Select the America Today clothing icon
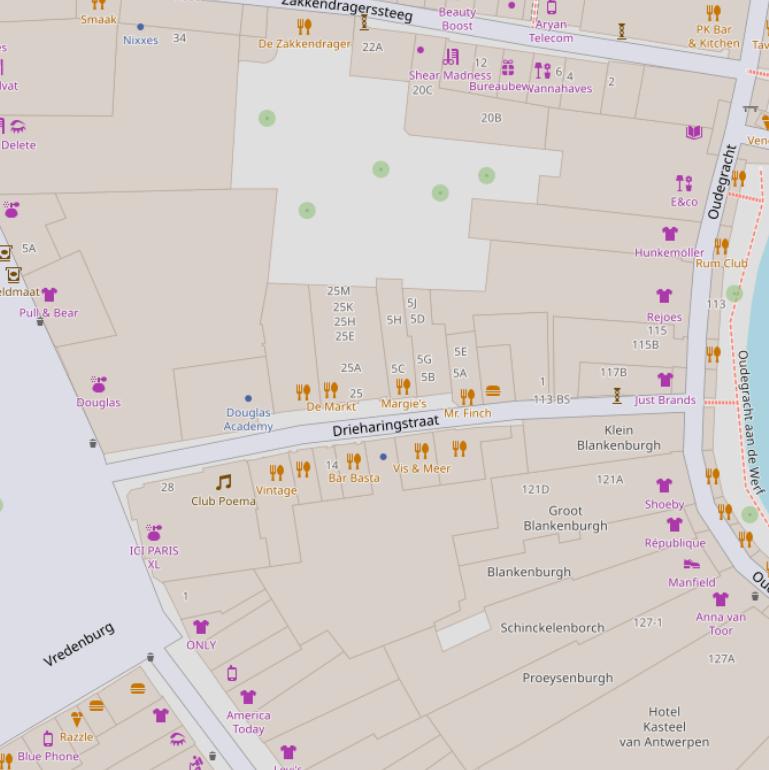The height and width of the screenshot is (770, 769). point(248,697)
